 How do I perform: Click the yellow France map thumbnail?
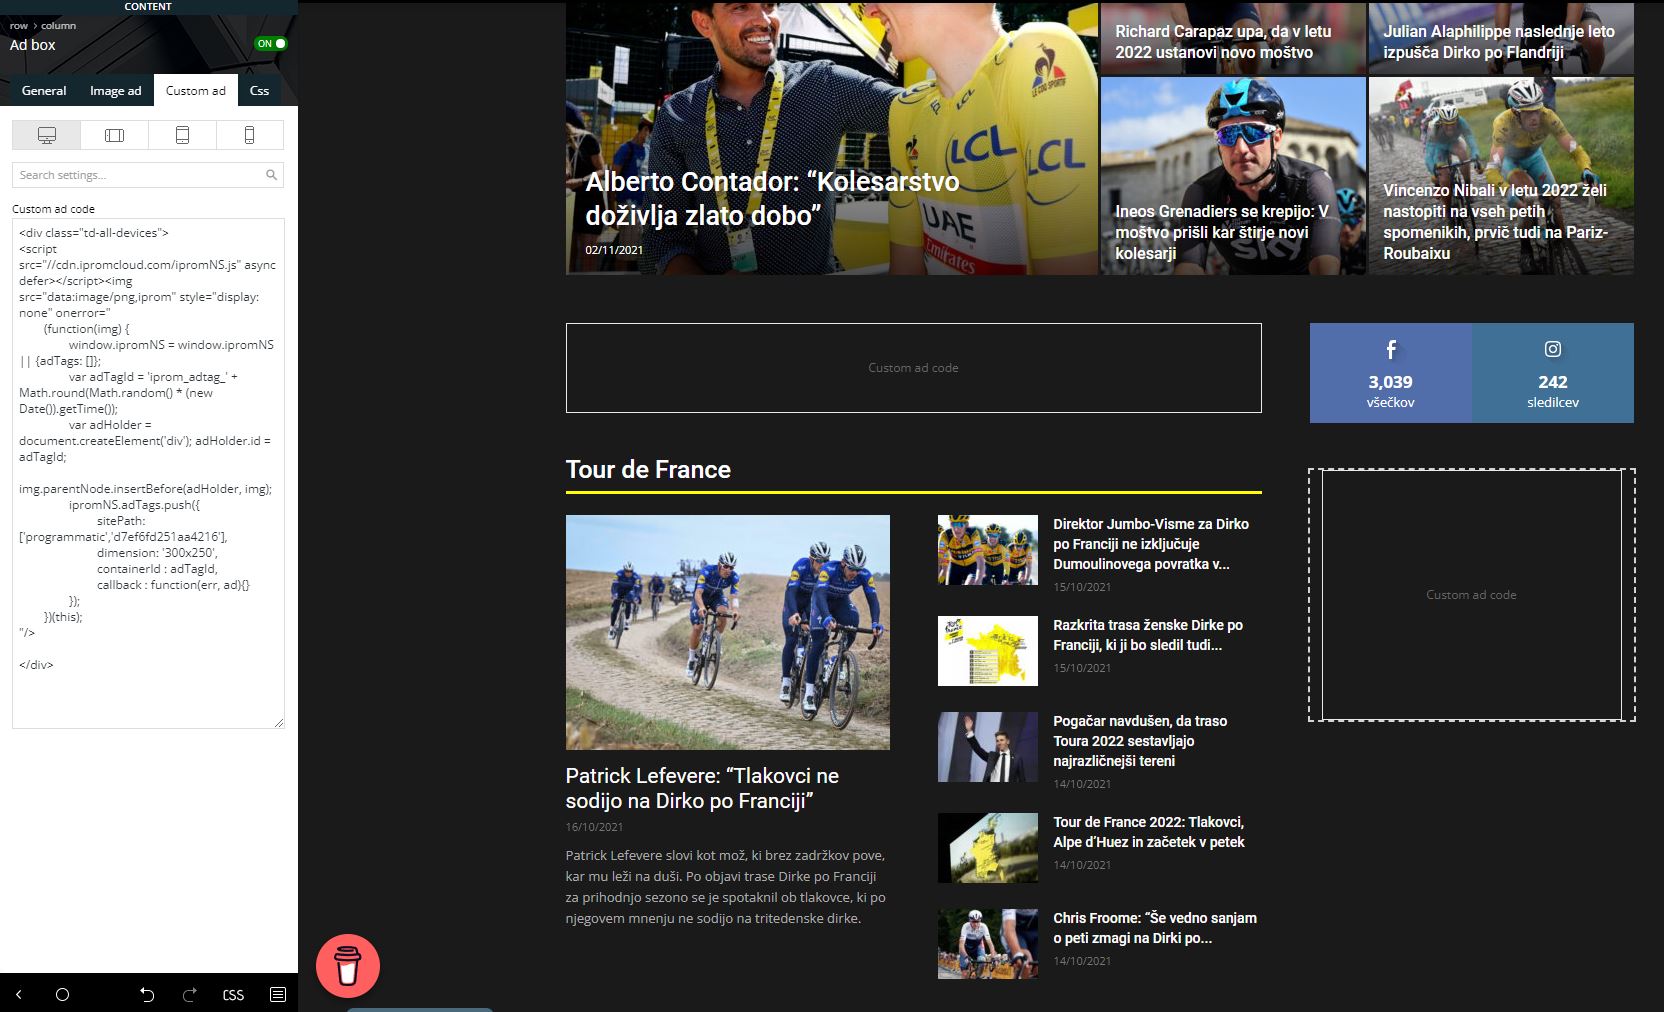pos(988,651)
